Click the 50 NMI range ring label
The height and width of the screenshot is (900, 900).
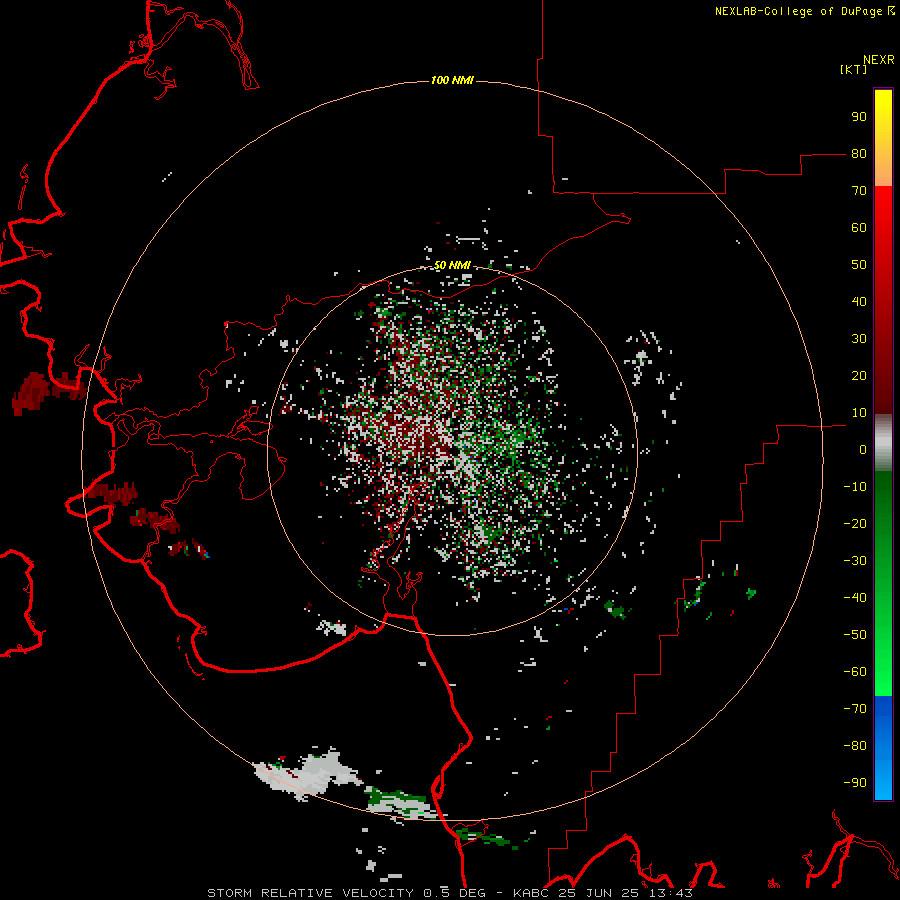point(452,265)
